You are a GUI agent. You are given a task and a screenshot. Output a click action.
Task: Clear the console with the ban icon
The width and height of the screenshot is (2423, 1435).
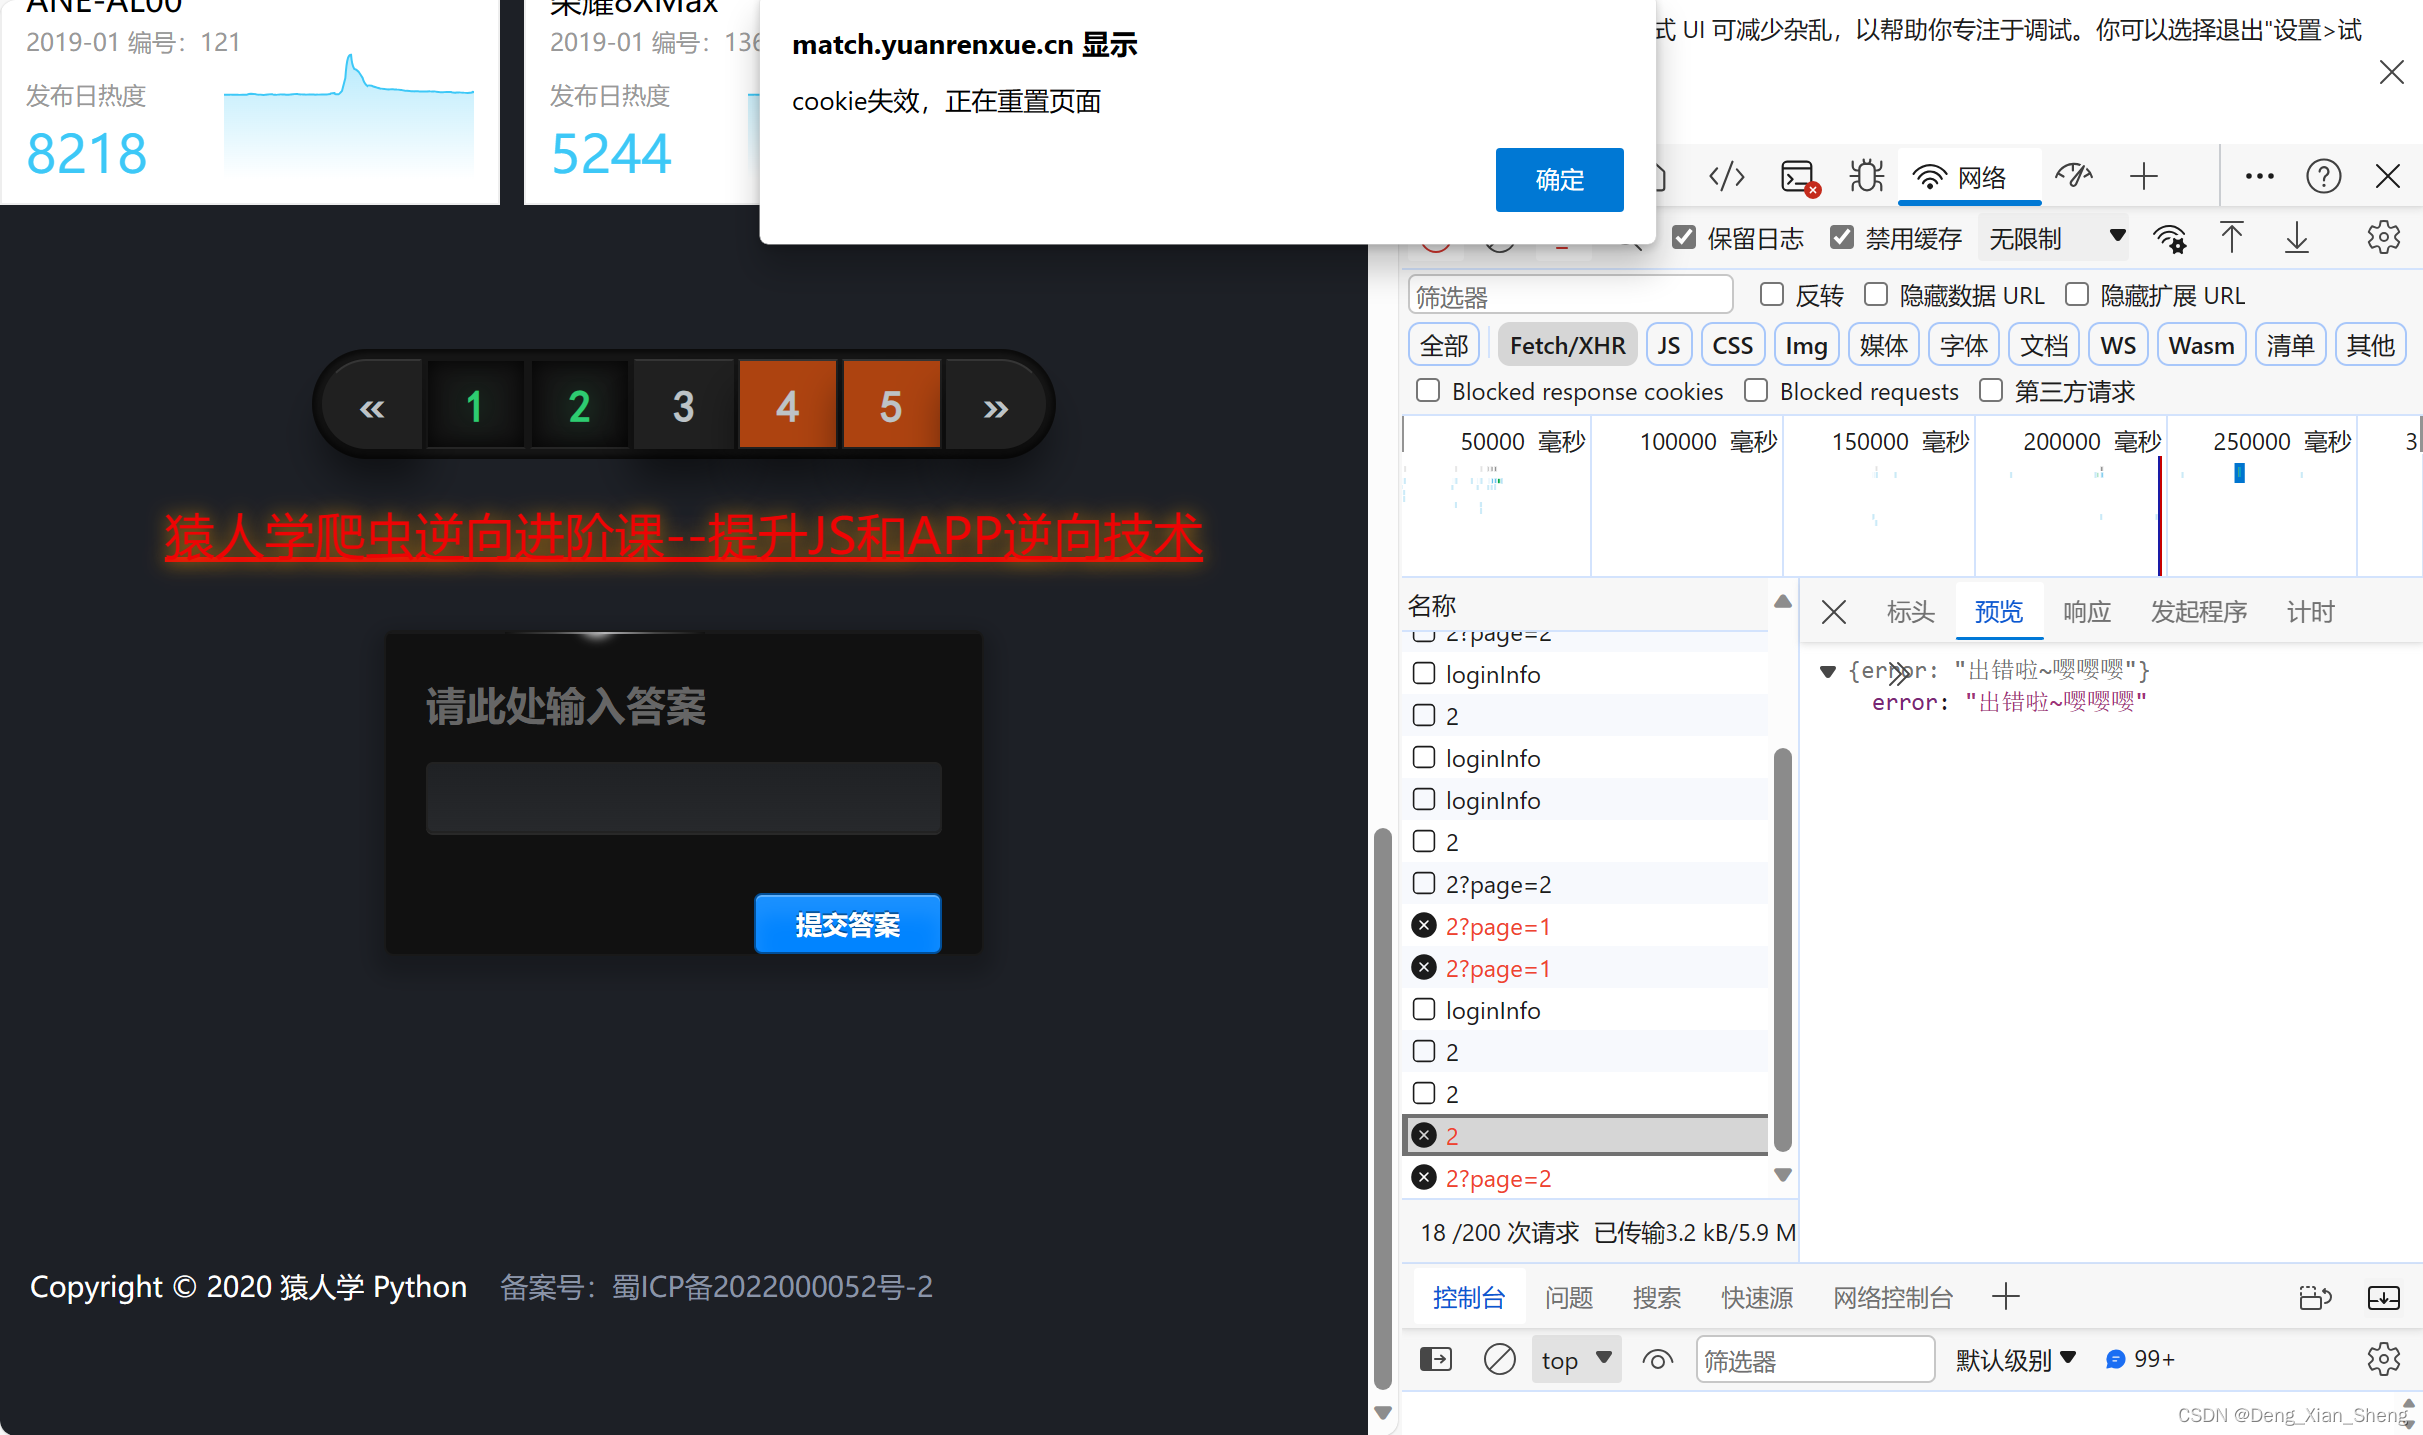click(x=1499, y=1359)
